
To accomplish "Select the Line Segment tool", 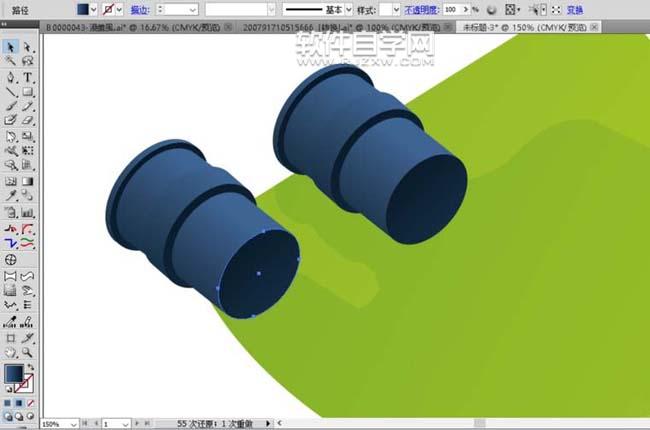I will [x=11, y=92].
